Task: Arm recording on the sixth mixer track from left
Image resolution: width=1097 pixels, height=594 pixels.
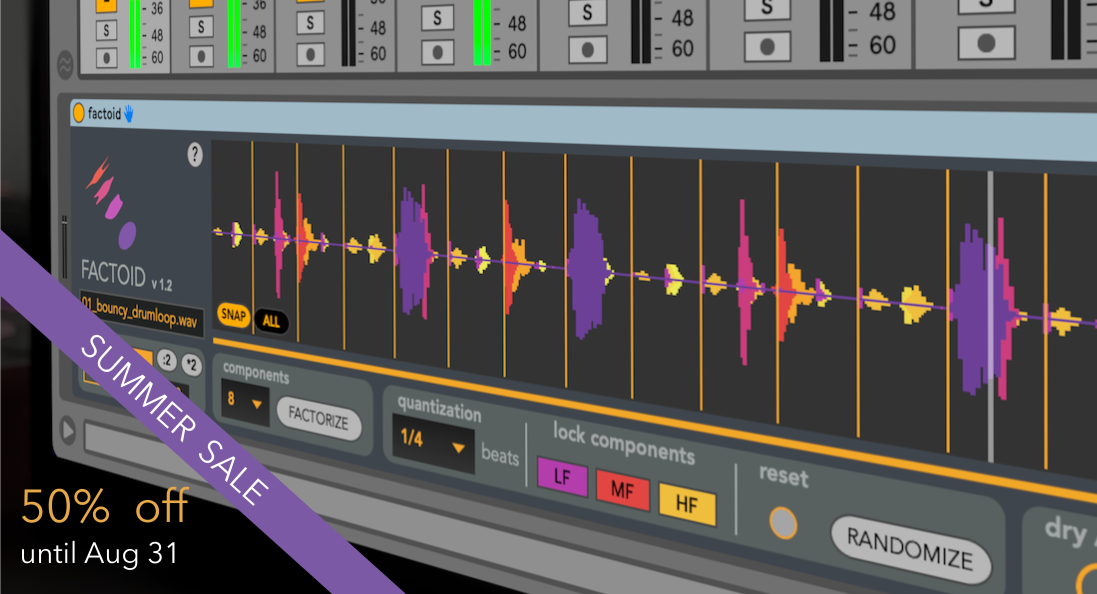Action: (x=767, y=46)
